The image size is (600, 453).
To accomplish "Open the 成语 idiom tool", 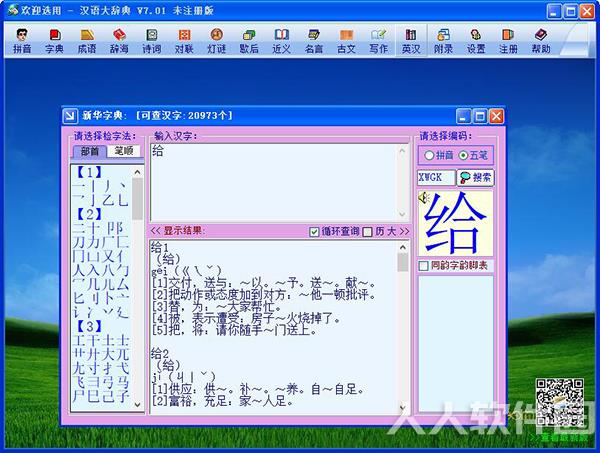I will tap(87, 41).
